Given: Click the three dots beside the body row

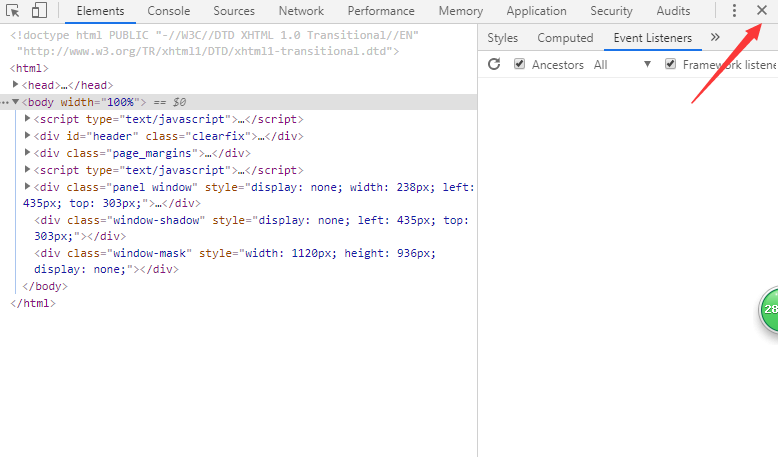Looking at the screenshot, I should (5, 103).
